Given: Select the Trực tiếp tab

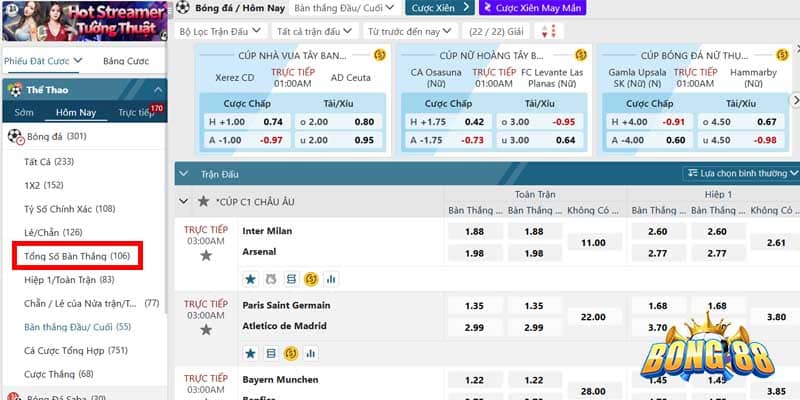Looking at the screenshot, I should click(x=136, y=112).
